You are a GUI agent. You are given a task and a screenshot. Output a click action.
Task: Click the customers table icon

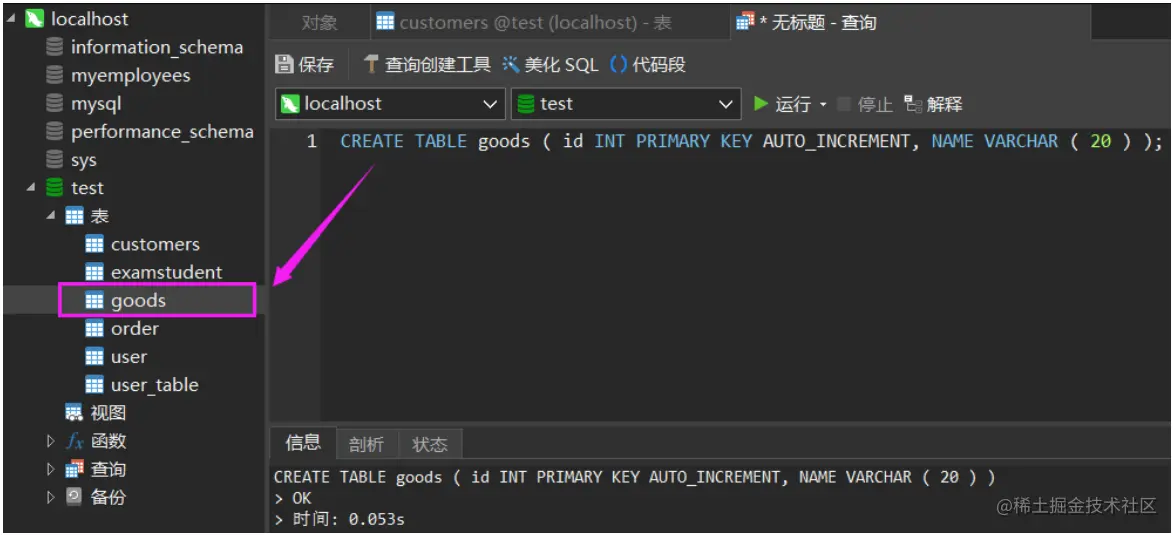coord(94,245)
